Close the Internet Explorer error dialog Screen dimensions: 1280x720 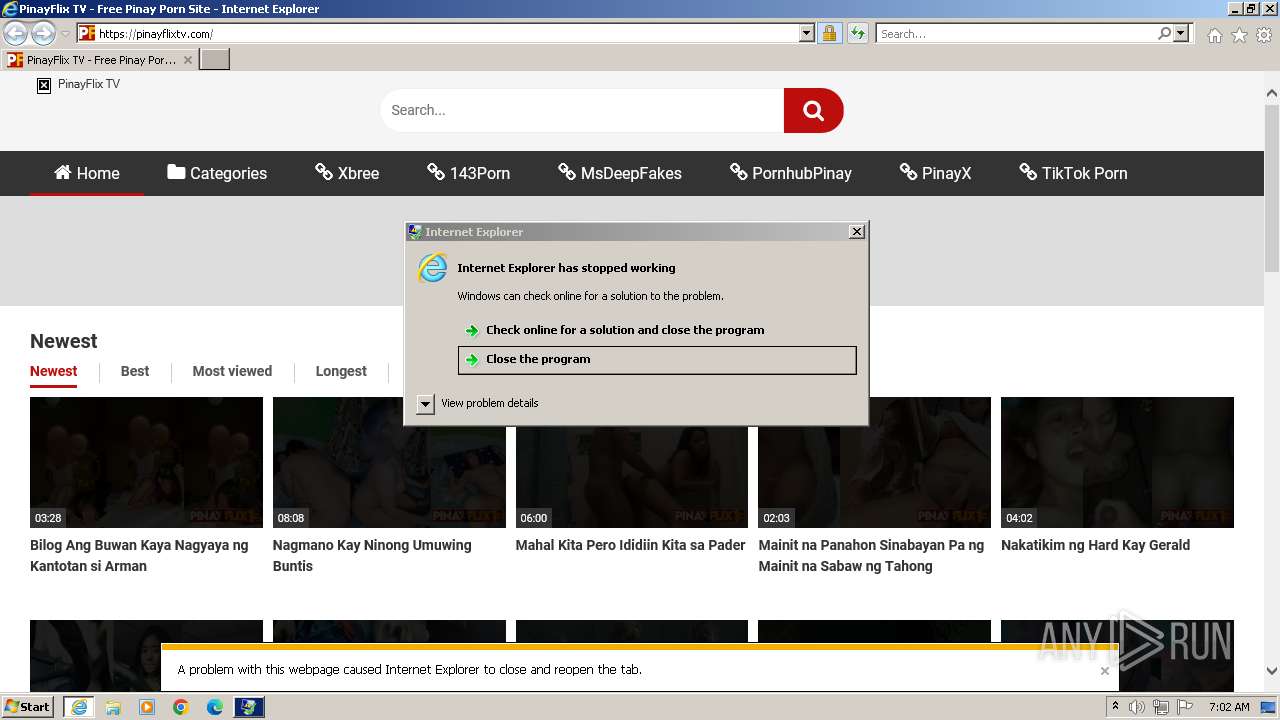click(857, 231)
